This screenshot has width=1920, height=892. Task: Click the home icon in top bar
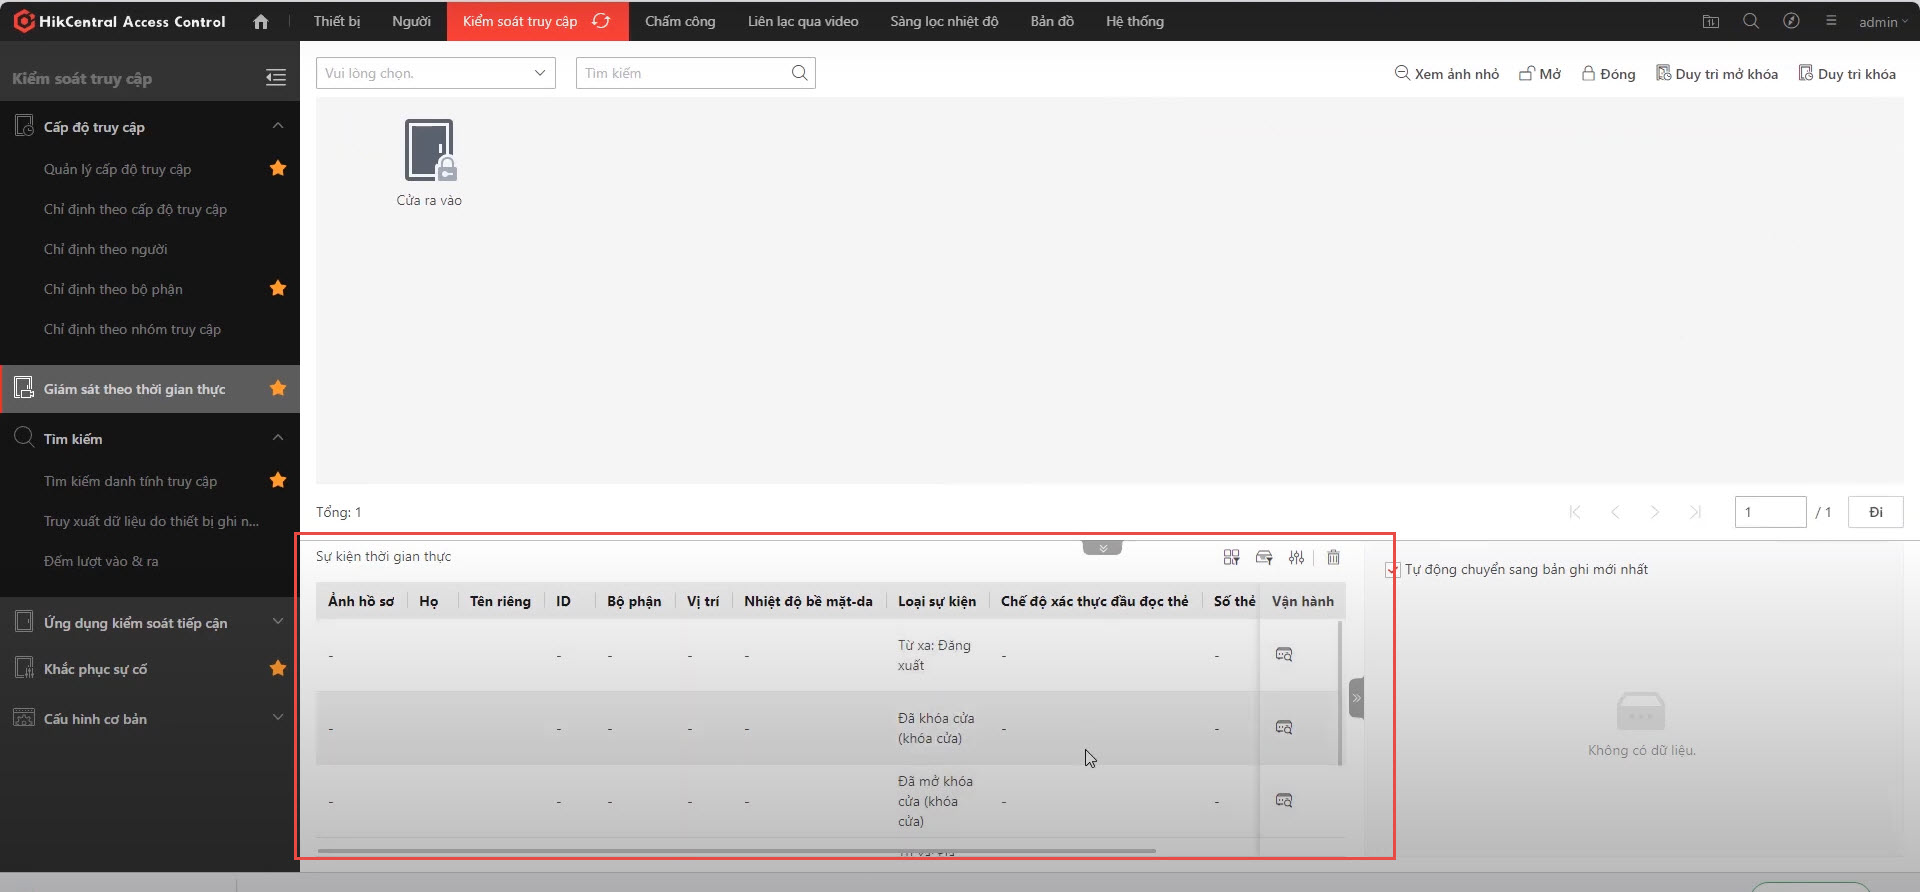(x=261, y=21)
